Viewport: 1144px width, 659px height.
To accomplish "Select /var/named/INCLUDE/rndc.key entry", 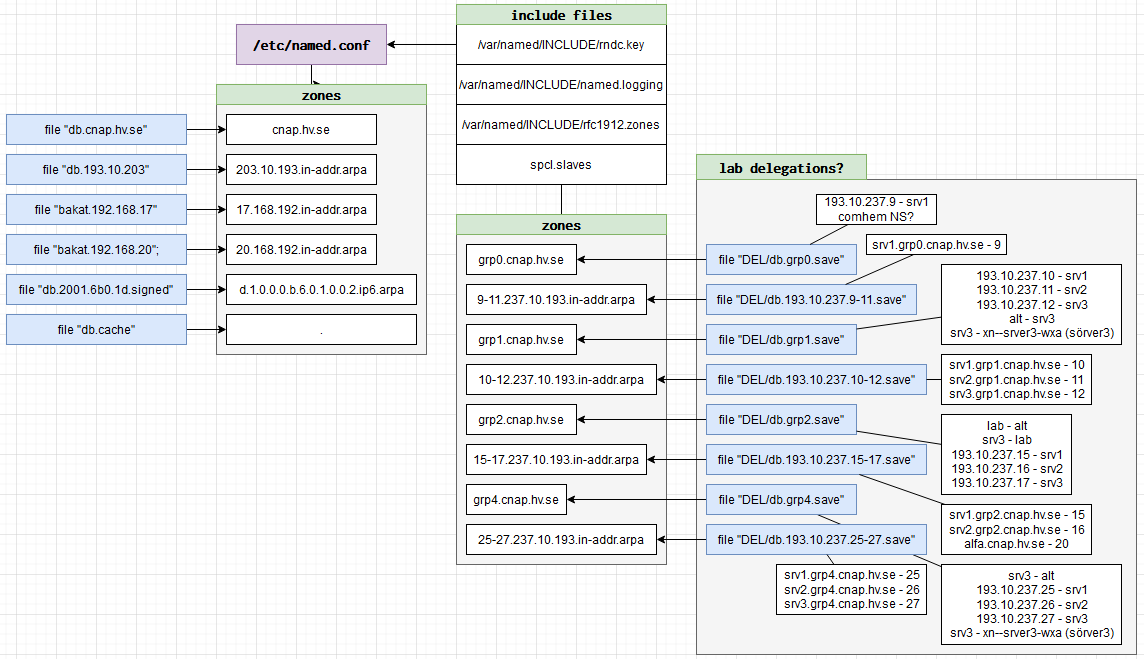I will tap(561, 45).
